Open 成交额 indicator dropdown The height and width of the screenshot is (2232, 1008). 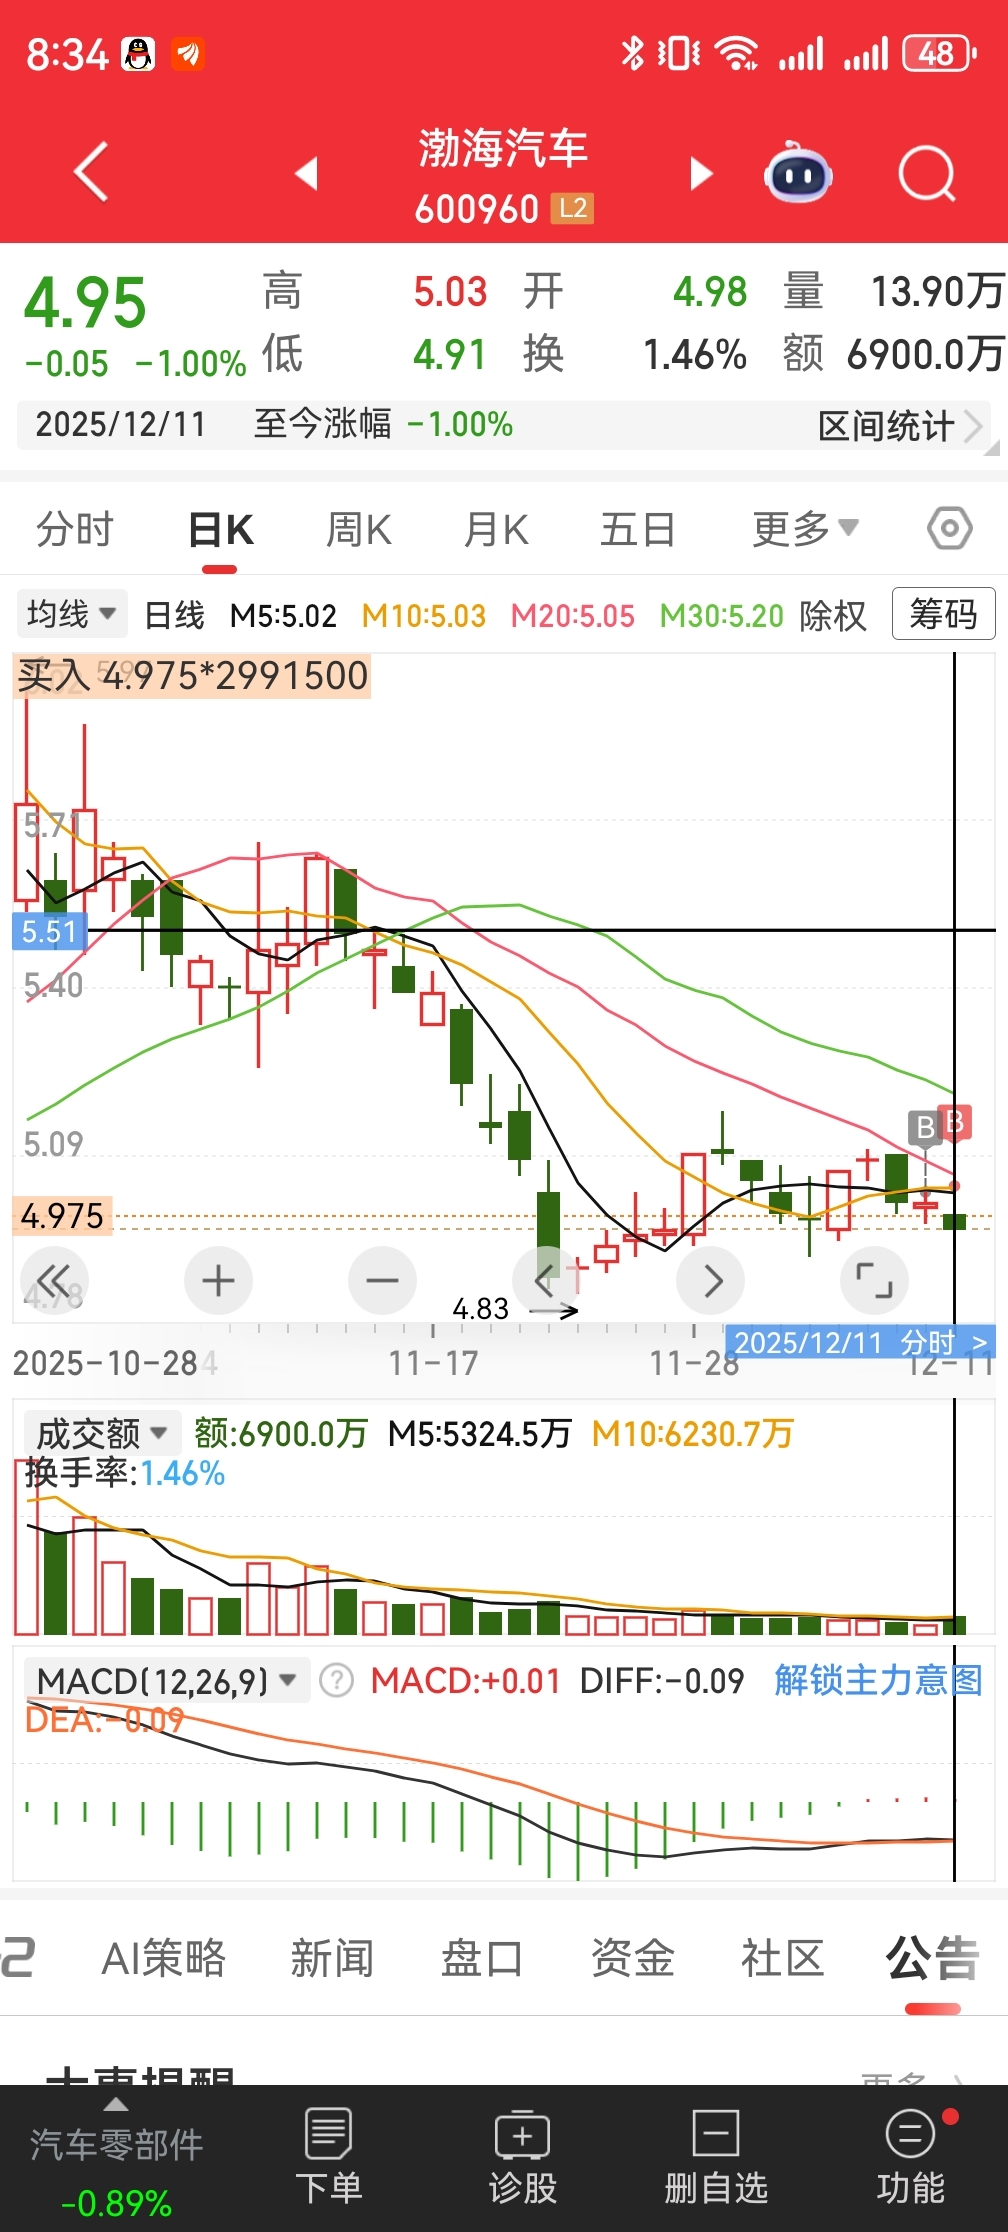tap(101, 1433)
